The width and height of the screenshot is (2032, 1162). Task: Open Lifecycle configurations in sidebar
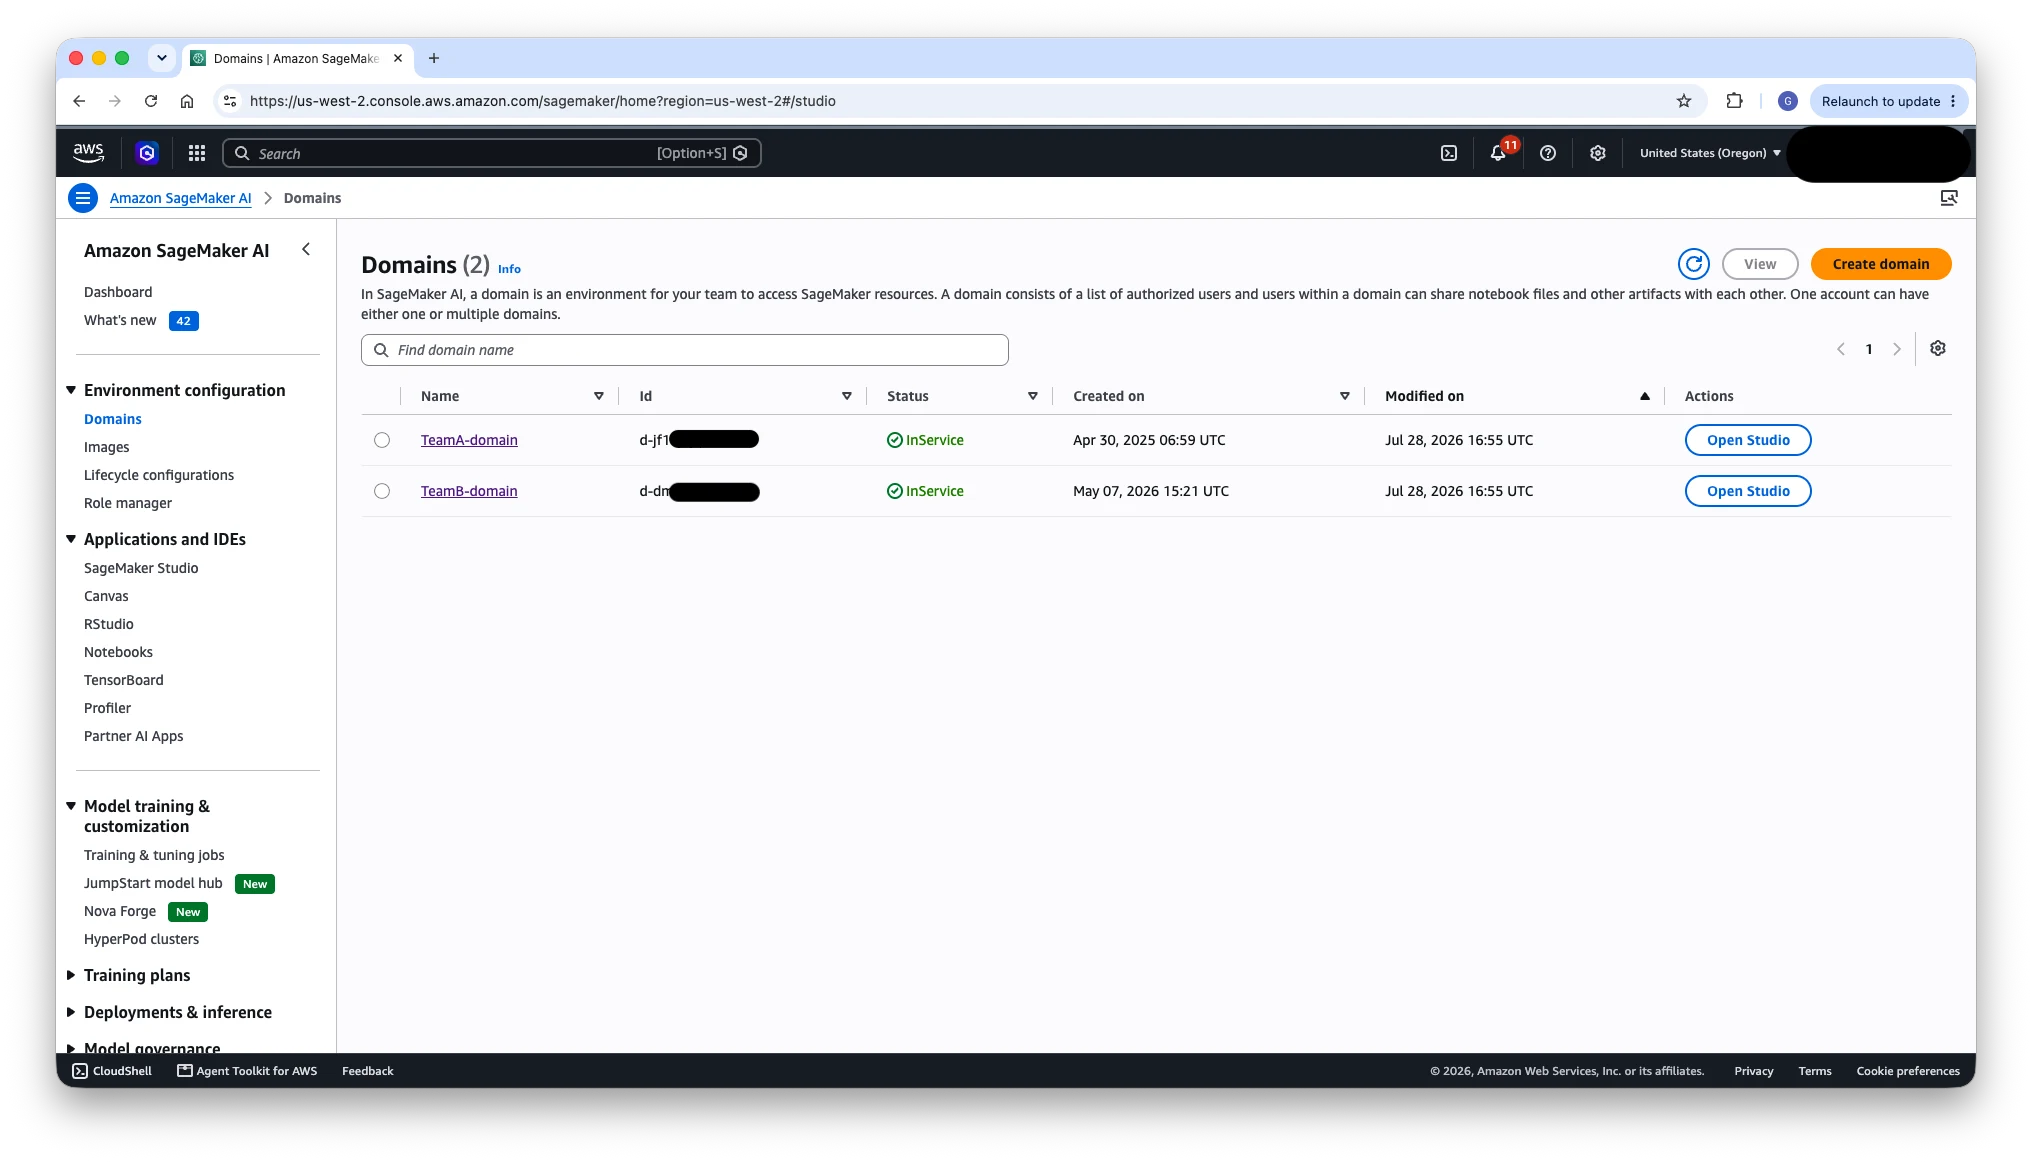(159, 475)
